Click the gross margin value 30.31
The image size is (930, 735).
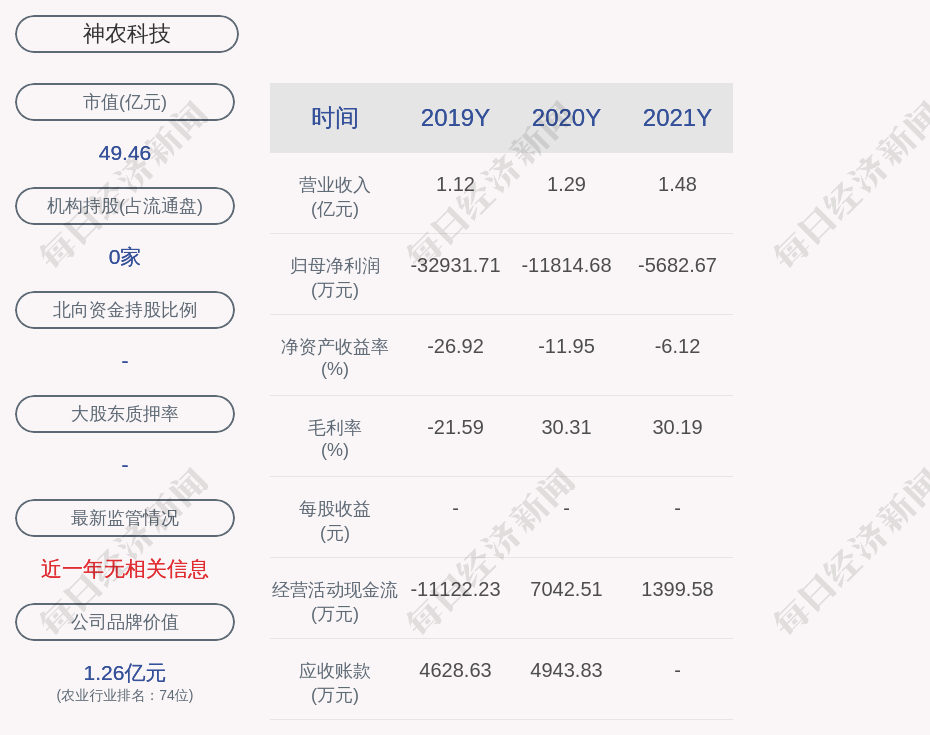click(566, 427)
